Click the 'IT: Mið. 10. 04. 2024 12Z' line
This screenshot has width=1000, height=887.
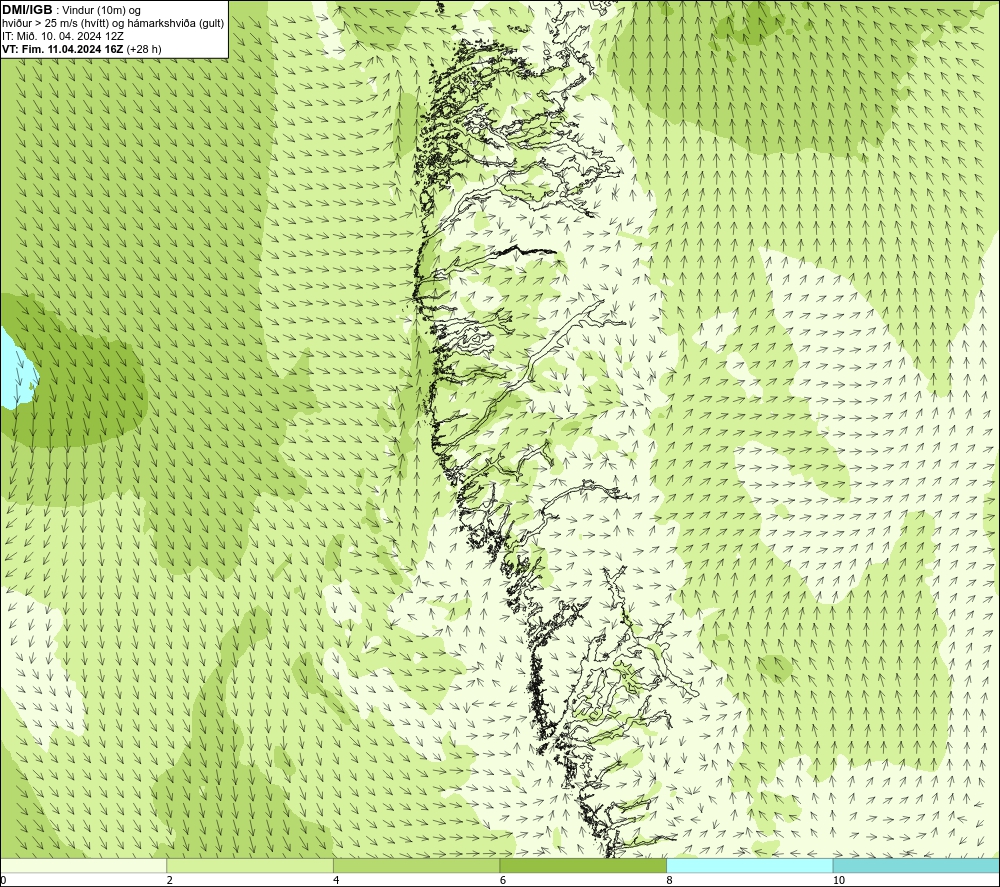(62, 36)
